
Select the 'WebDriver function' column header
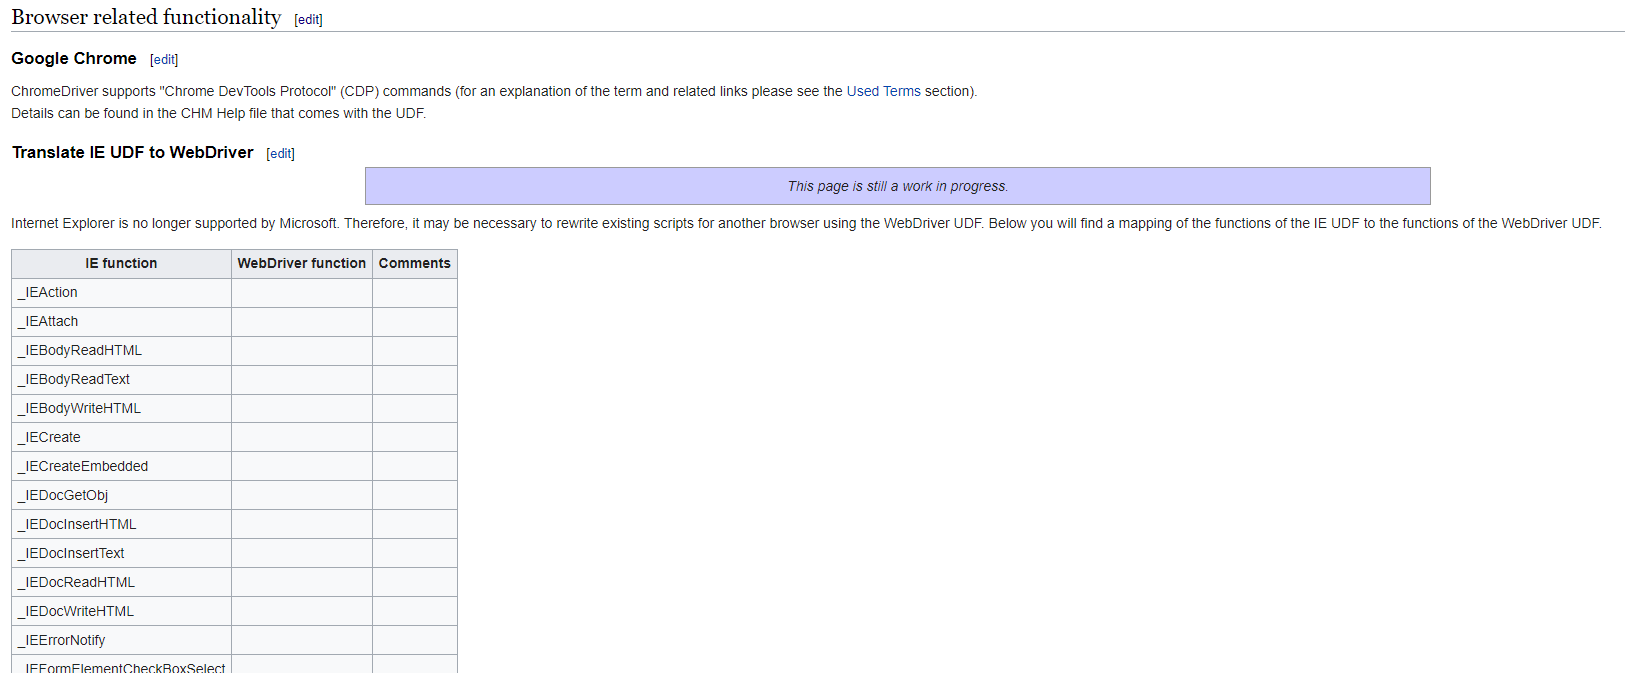pyautogui.click(x=302, y=264)
